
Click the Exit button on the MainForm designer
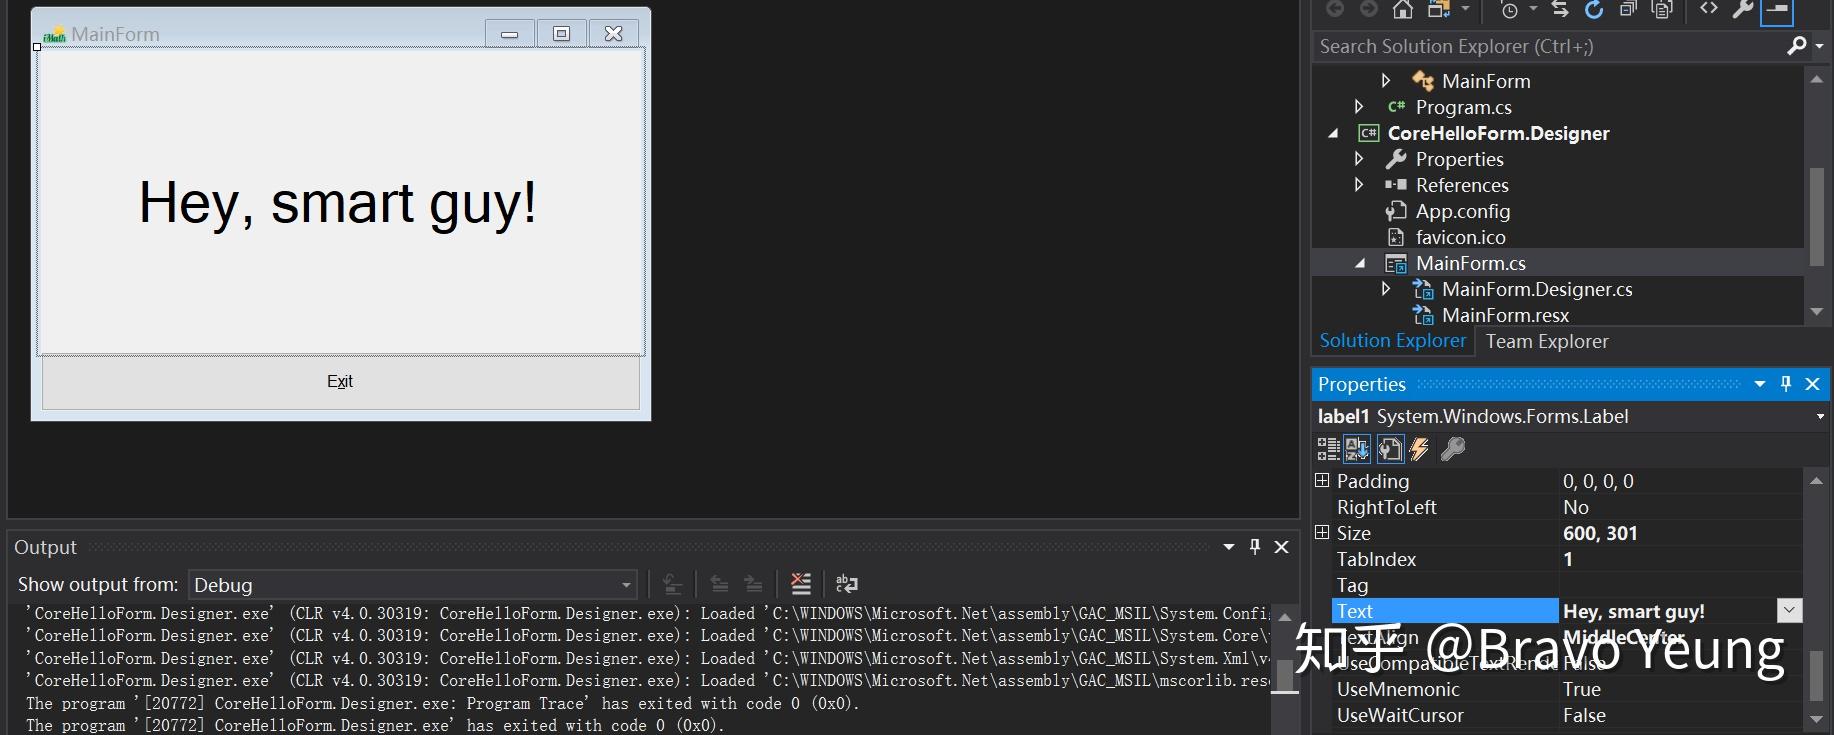(340, 382)
